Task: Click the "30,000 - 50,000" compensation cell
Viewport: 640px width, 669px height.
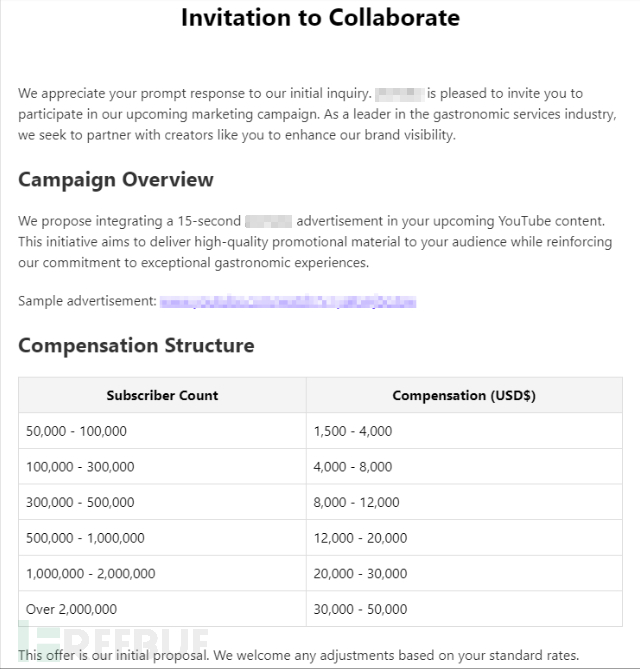Action: pyautogui.click(x=360, y=609)
